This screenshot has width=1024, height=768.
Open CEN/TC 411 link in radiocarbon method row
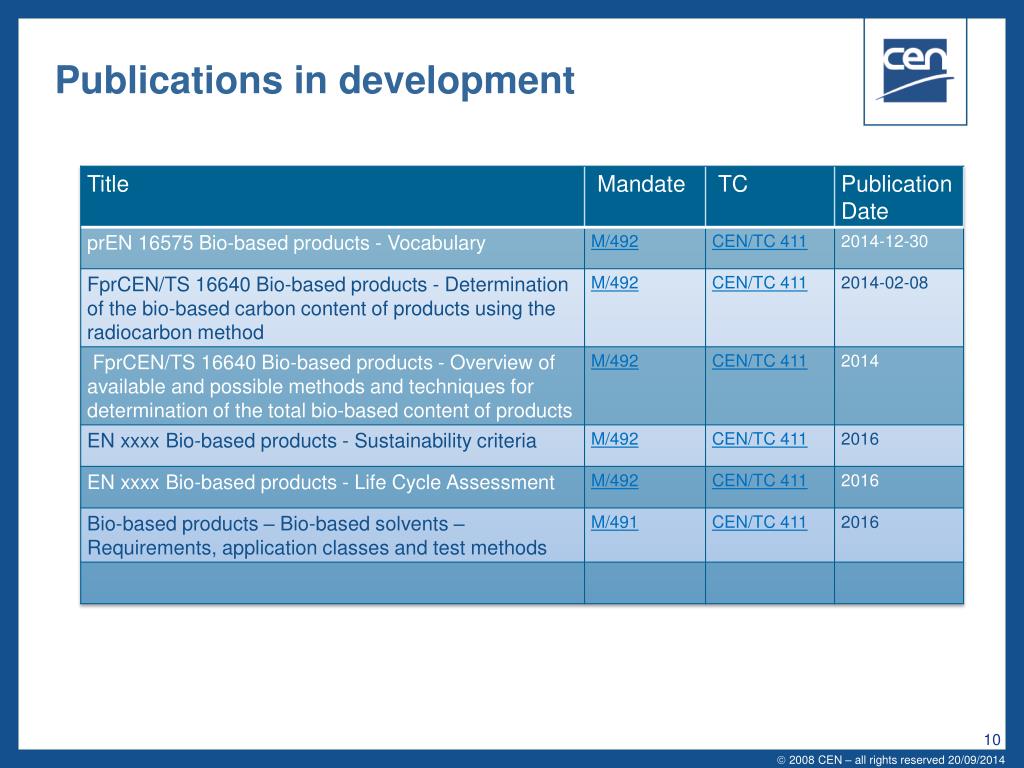[x=759, y=283]
